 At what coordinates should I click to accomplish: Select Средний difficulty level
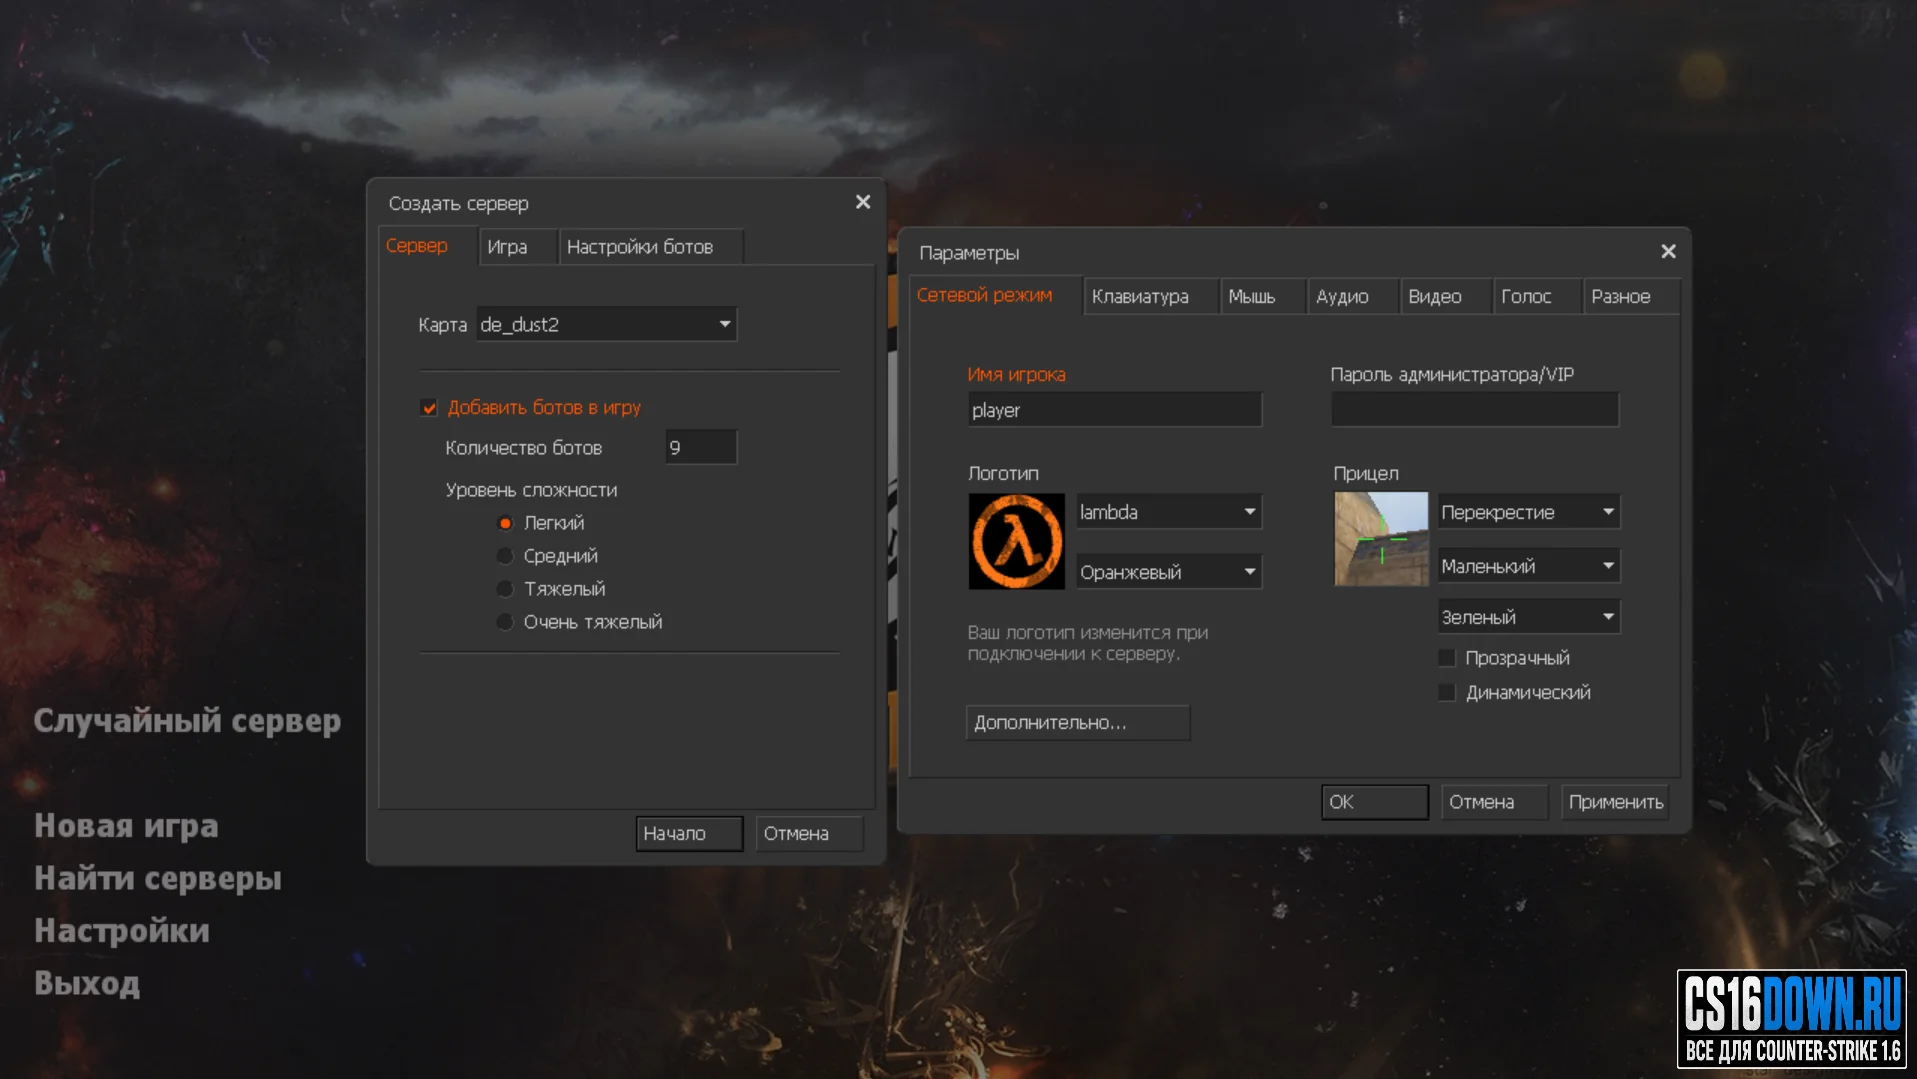click(x=505, y=556)
